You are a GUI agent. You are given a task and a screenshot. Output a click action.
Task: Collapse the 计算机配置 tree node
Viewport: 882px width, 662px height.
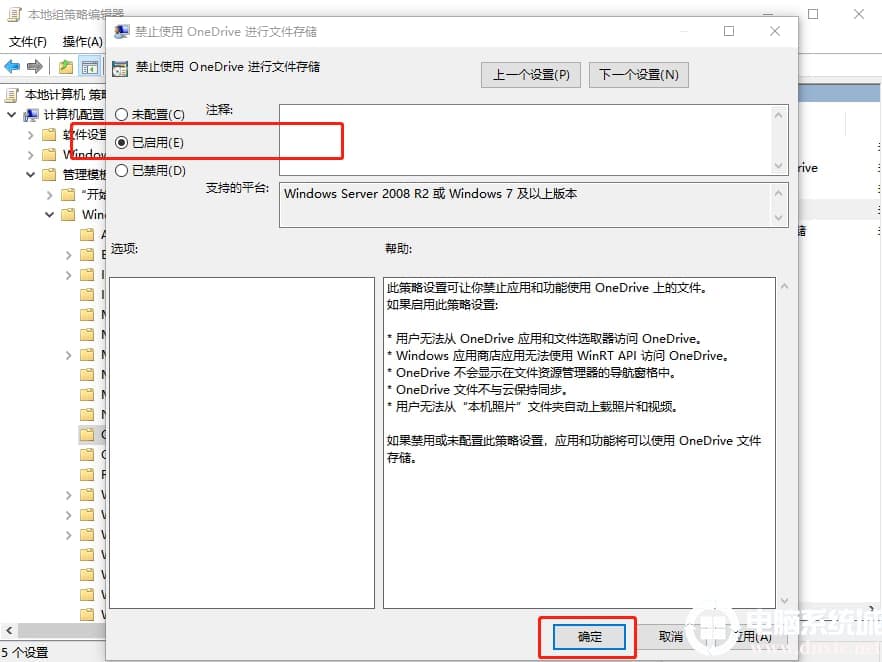[11, 115]
